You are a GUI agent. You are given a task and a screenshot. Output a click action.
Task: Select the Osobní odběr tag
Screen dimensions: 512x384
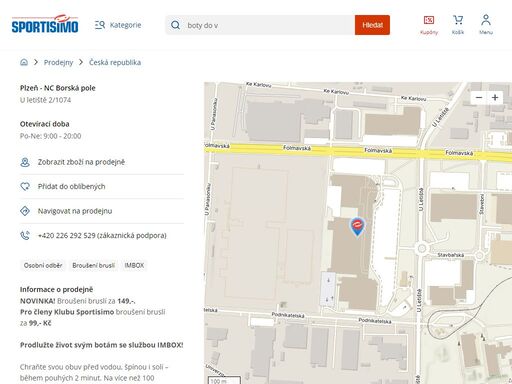43,265
